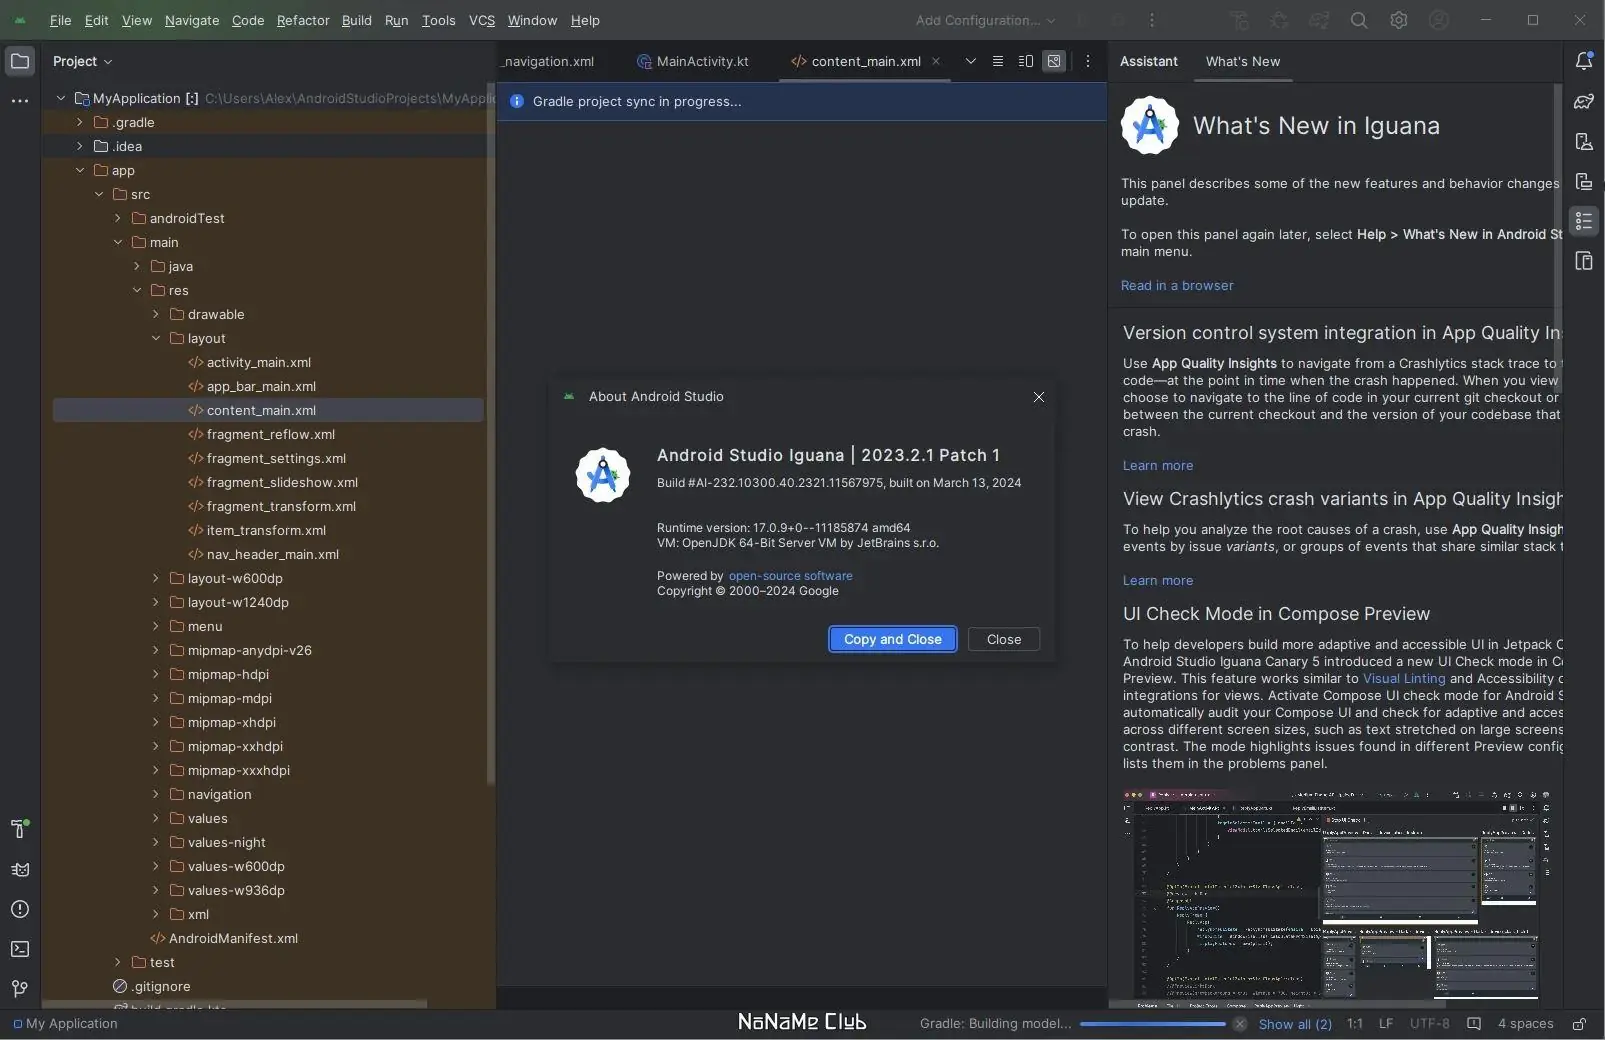Show hidden editor tabs dropdown arrow
This screenshot has height=1040, width=1605.
coord(970,61)
